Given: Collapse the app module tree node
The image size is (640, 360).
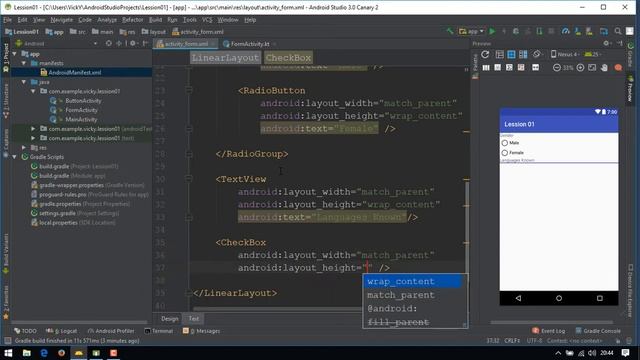Looking at the screenshot, I should 15,53.
